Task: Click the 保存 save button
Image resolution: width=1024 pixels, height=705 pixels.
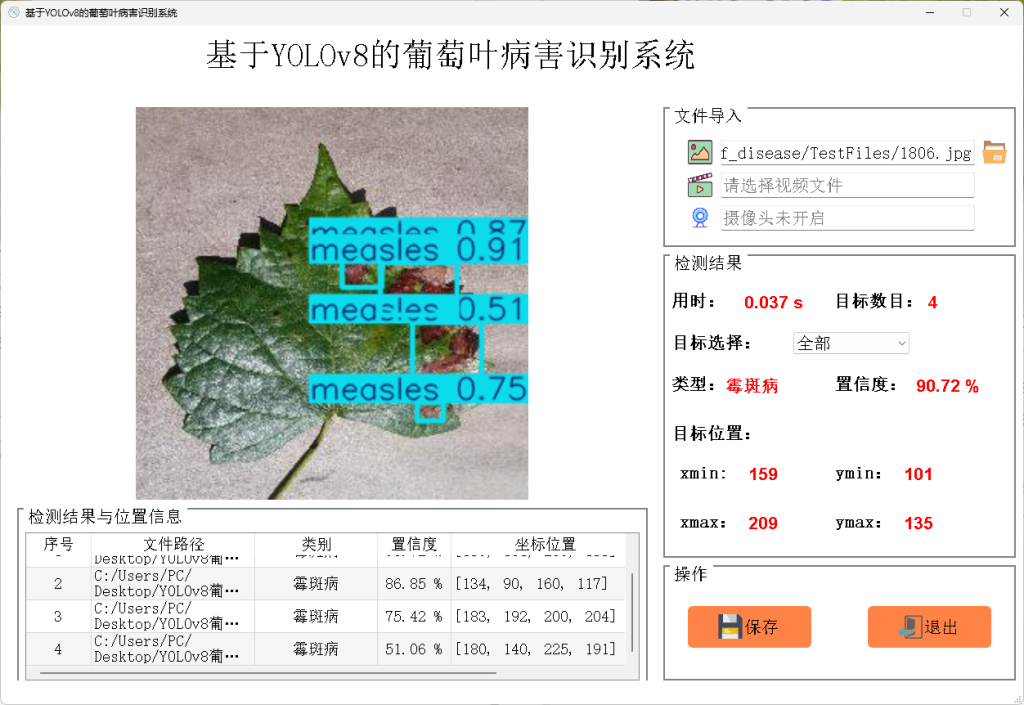Action: pyautogui.click(x=749, y=627)
